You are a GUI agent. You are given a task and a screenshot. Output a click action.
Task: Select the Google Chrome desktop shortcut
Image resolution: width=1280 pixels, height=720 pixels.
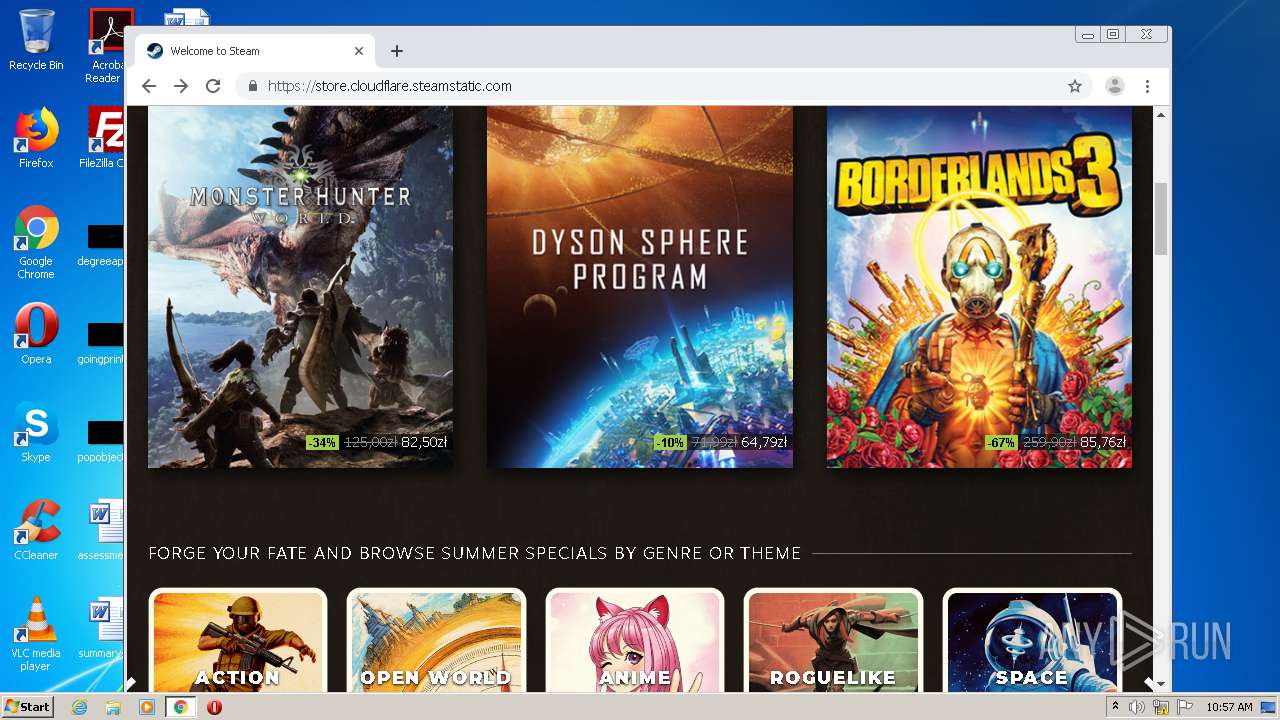point(36,243)
